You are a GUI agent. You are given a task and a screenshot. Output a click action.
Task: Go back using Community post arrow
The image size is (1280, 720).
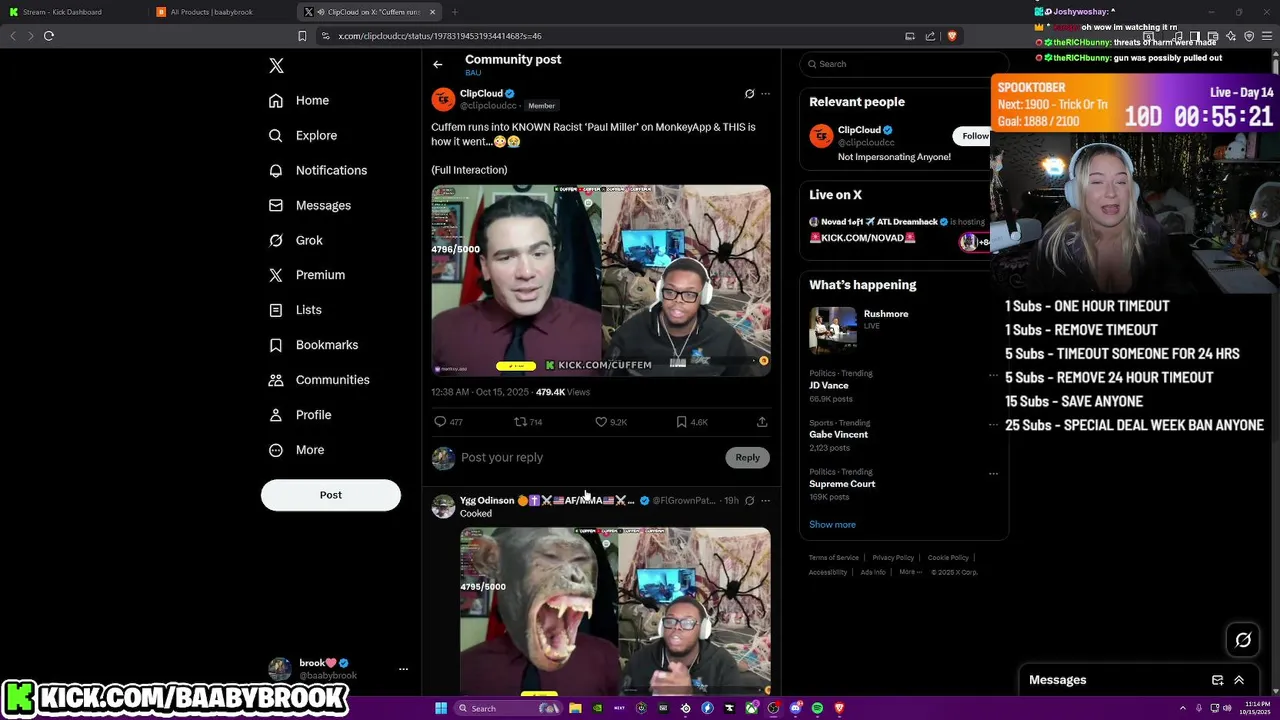pos(438,64)
